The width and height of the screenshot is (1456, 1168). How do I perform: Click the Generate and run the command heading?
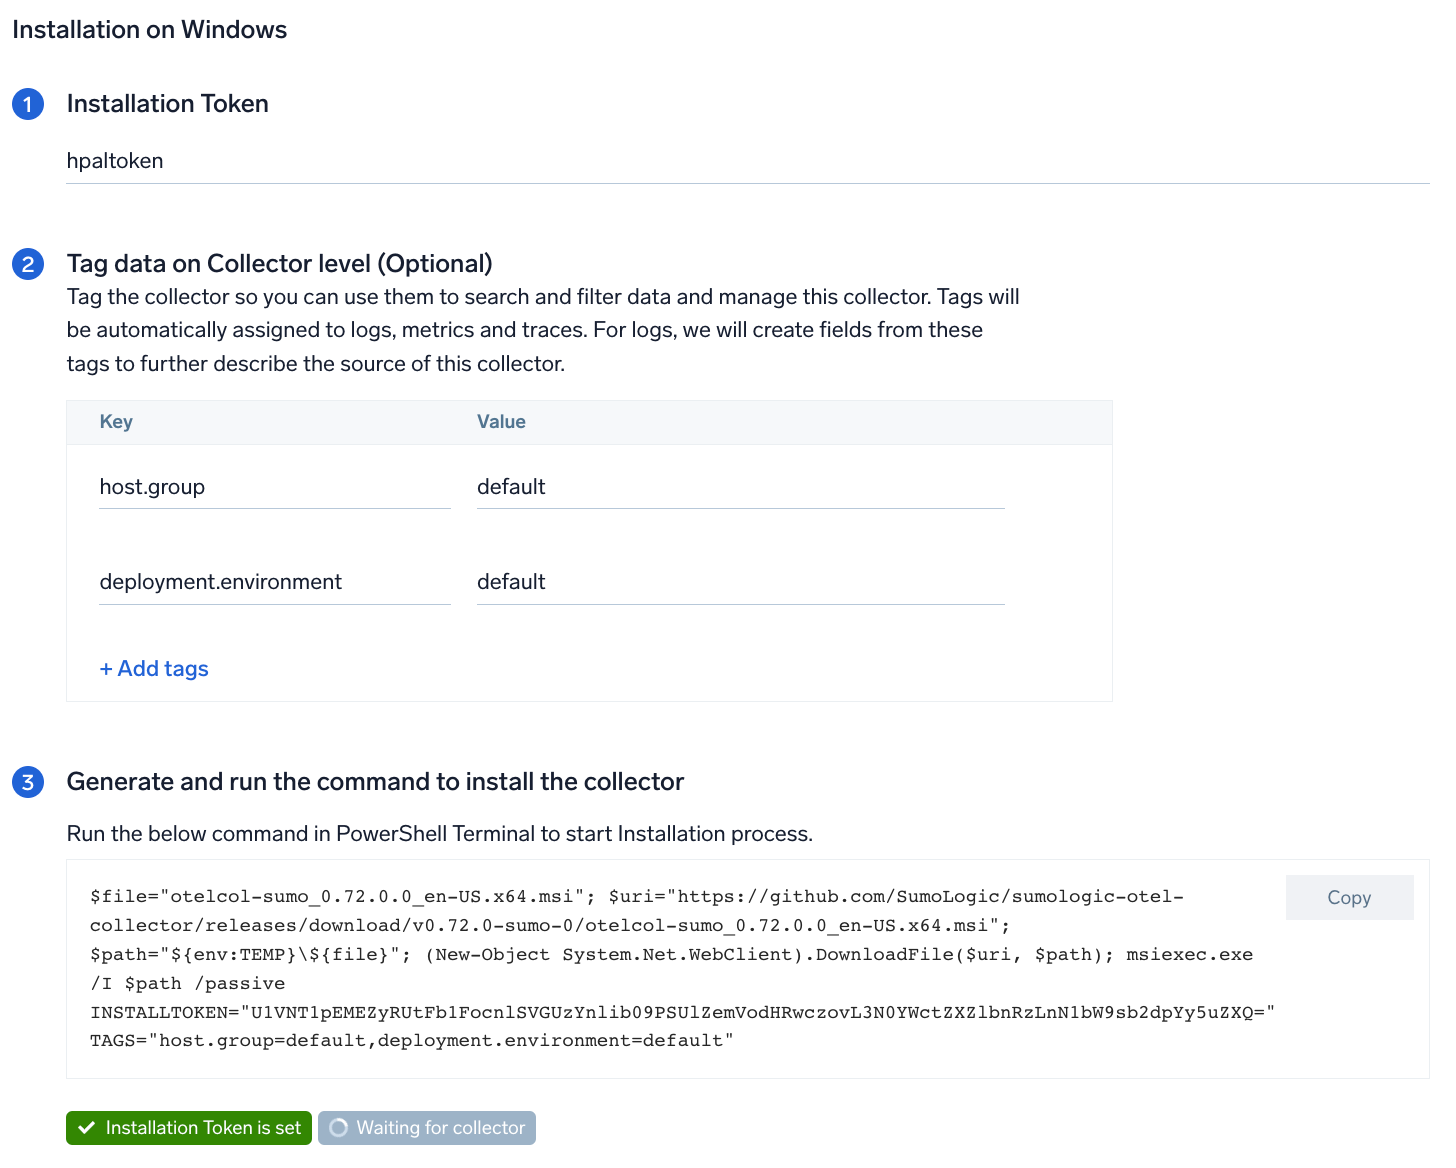pos(375,782)
